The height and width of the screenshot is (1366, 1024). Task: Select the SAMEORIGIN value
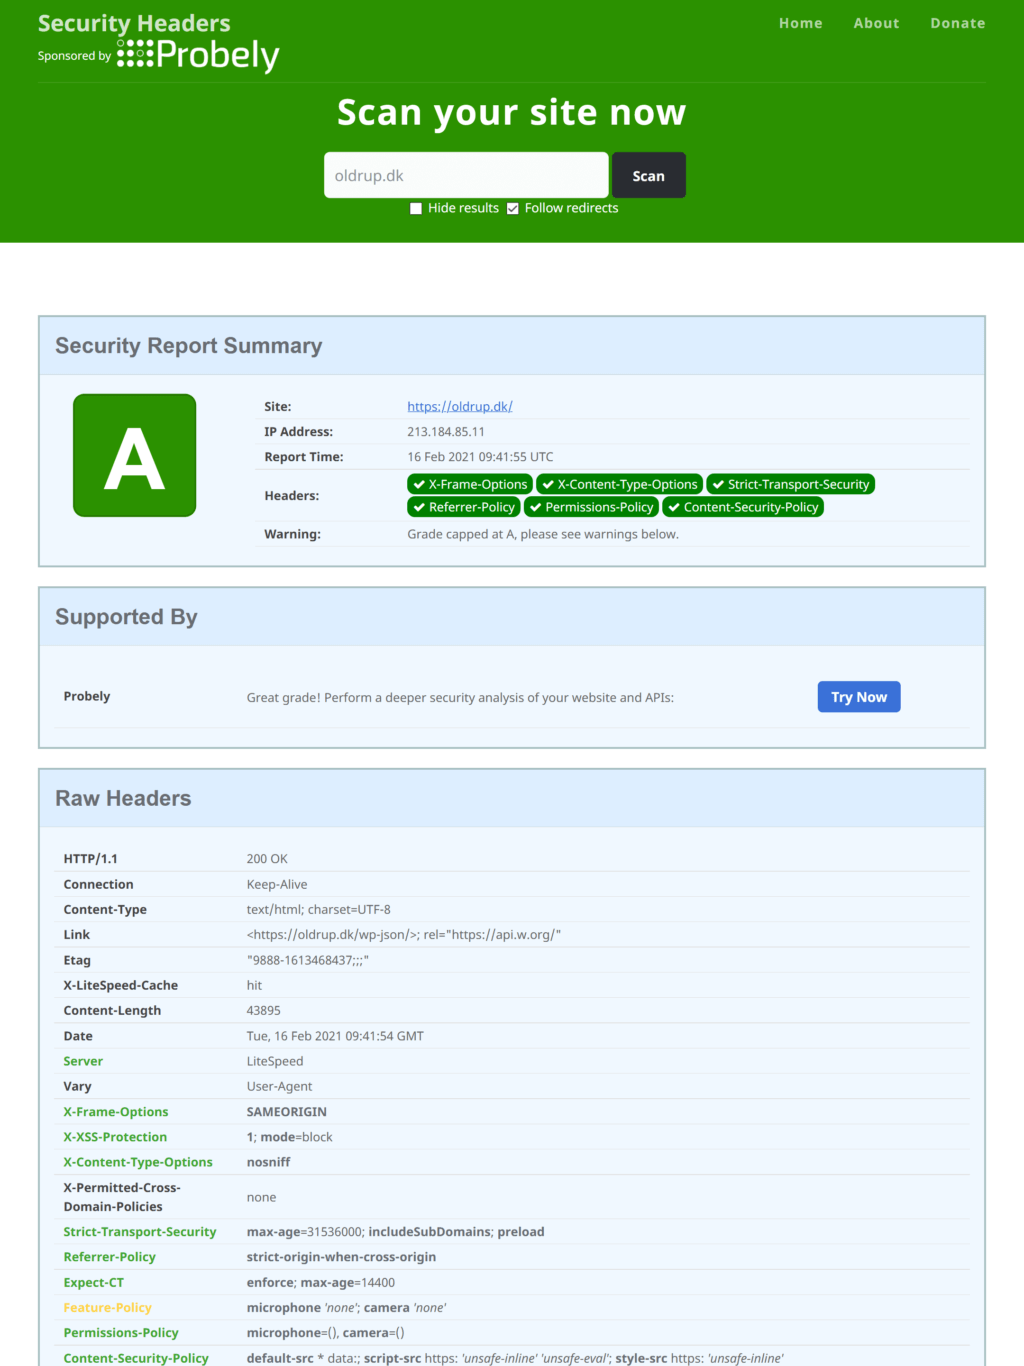(287, 1112)
